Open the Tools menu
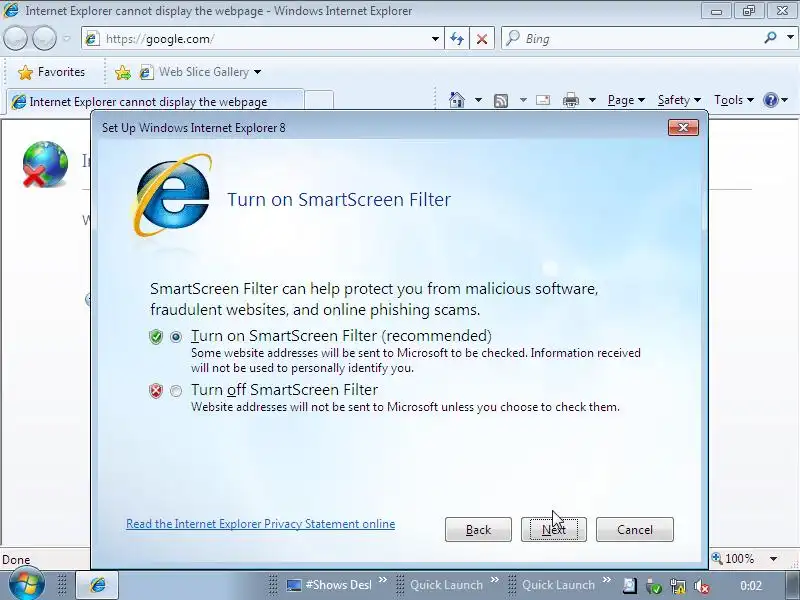The height and width of the screenshot is (600, 800). click(734, 100)
